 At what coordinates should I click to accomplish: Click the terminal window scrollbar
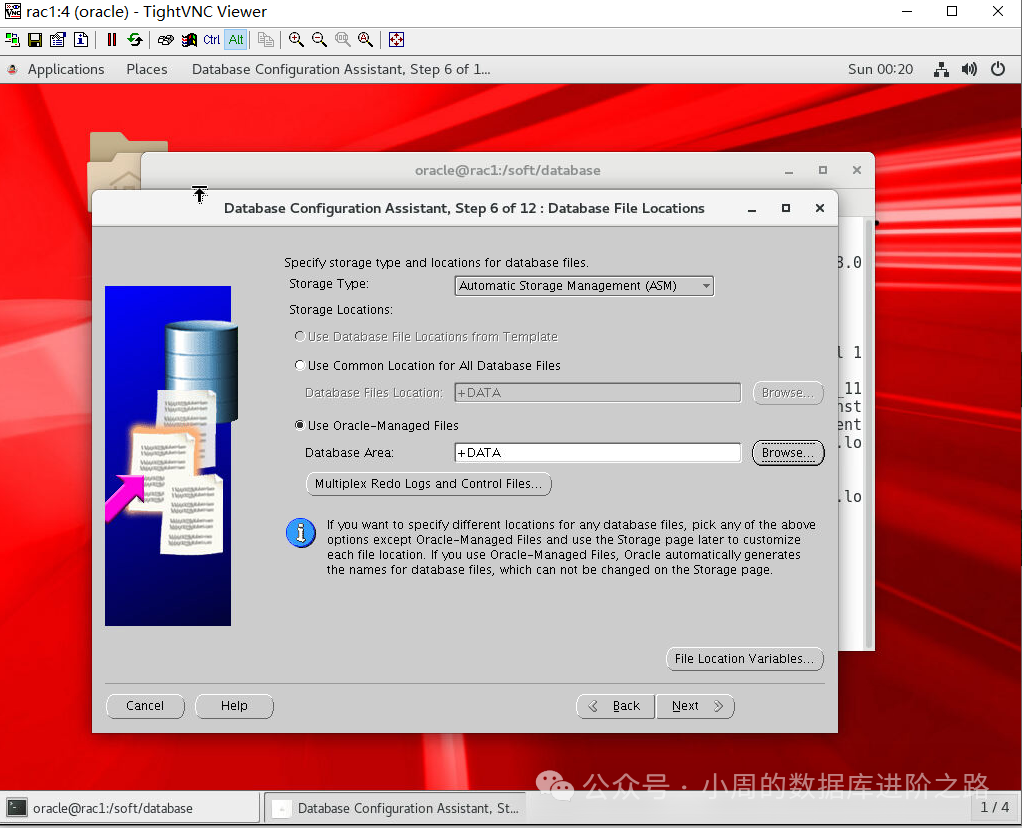(x=869, y=434)
